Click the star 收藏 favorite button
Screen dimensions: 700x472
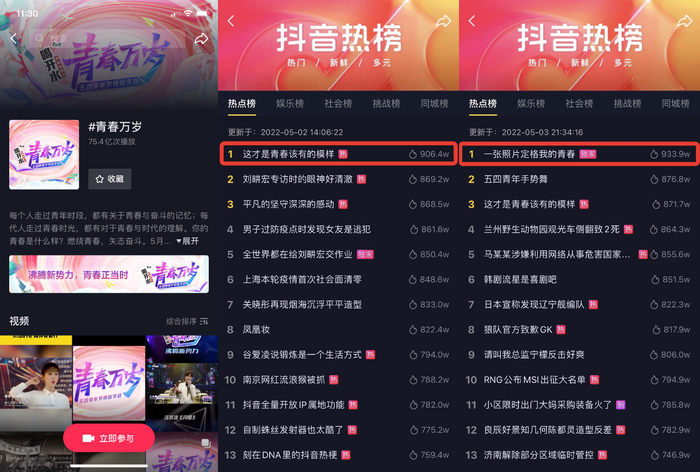pyautogui.click(x=109, y=179)
